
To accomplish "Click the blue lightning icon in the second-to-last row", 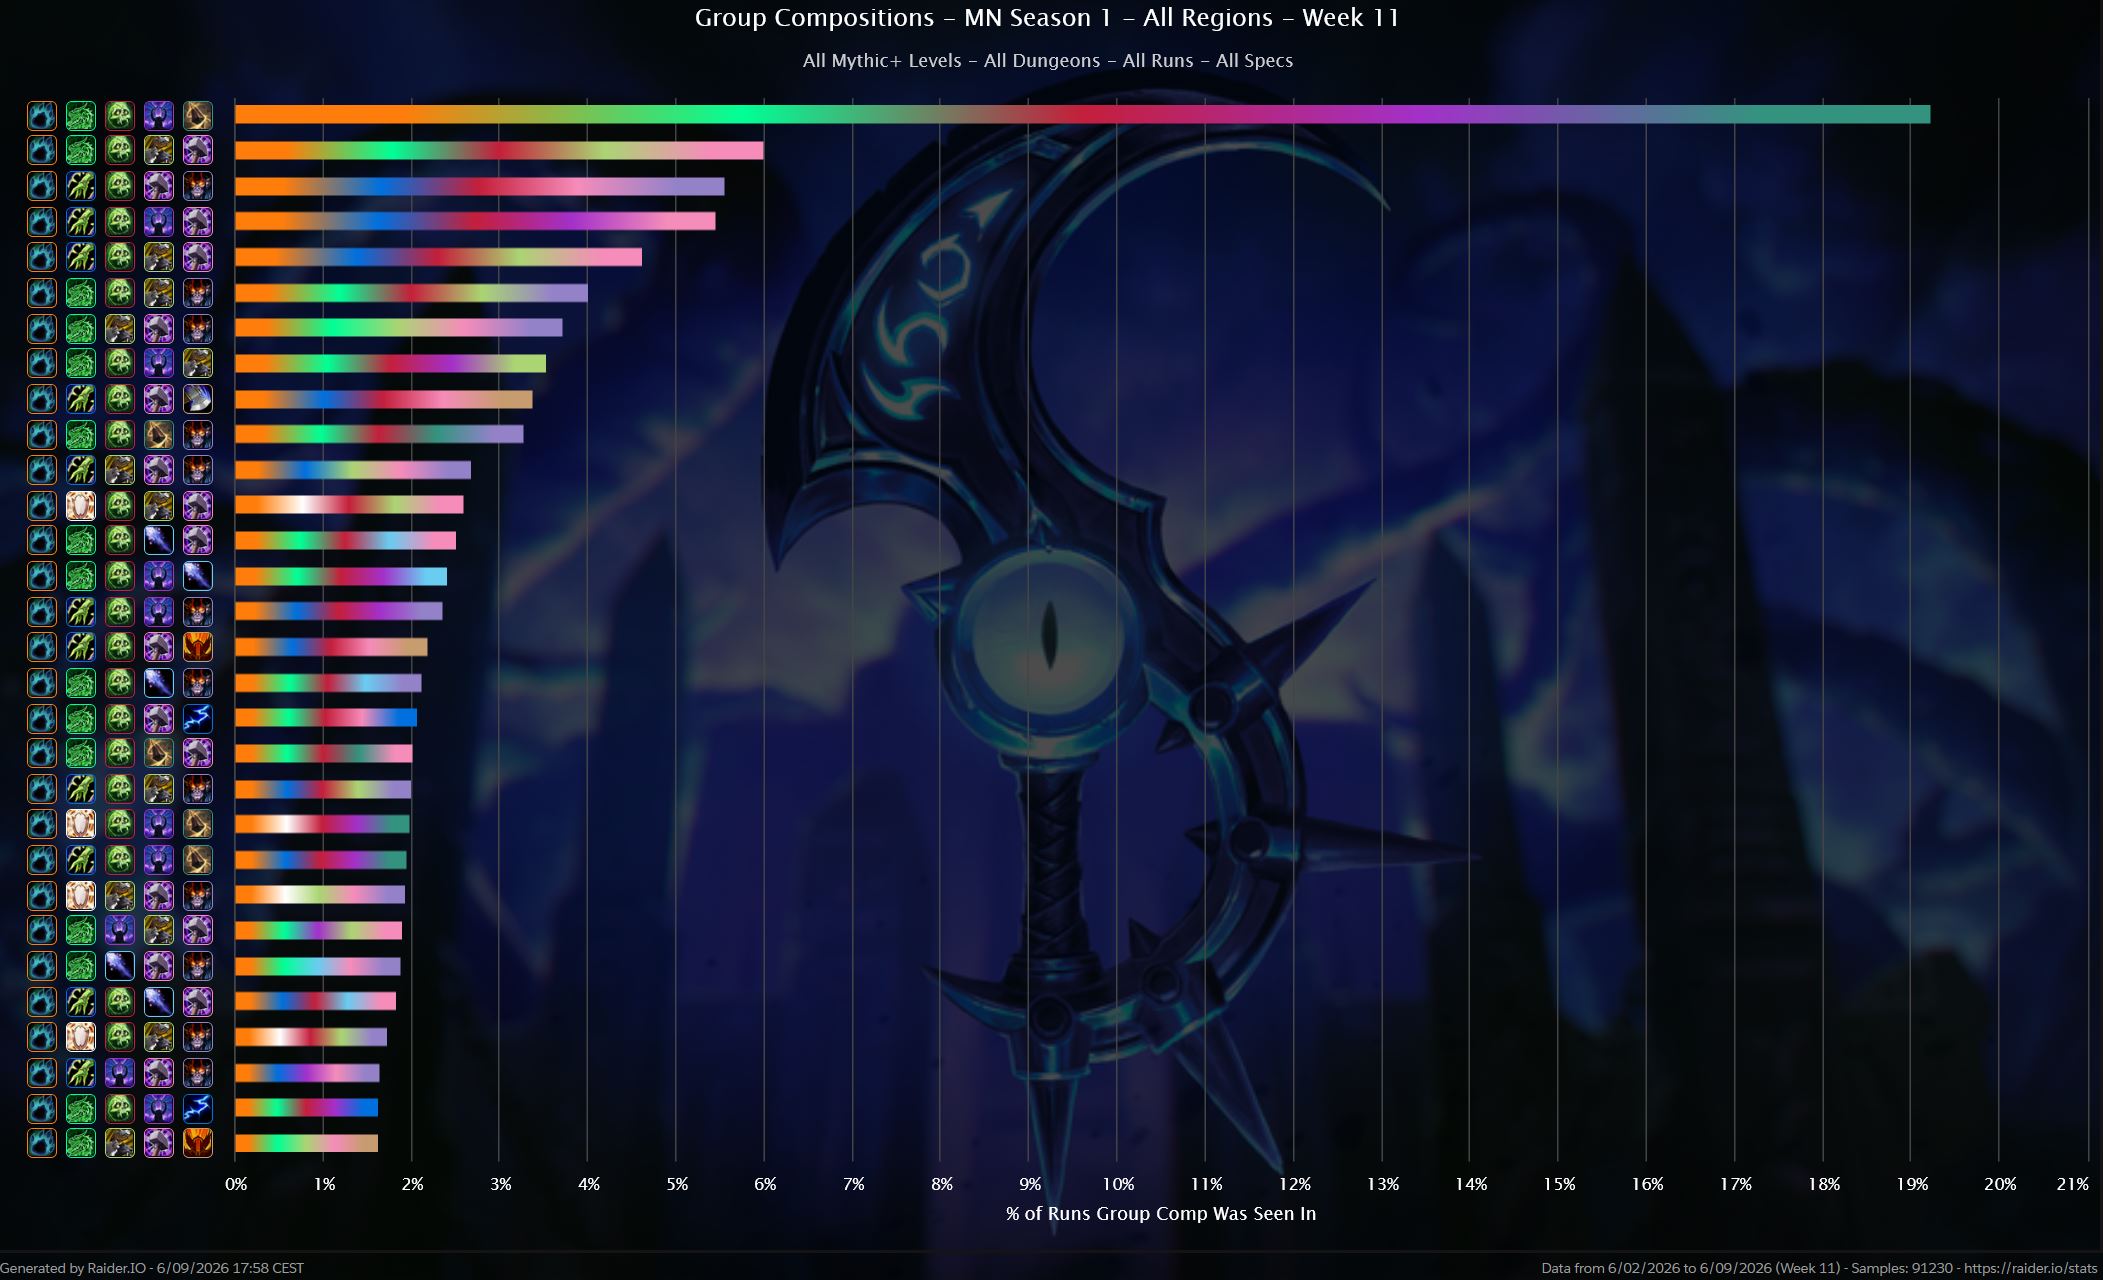I will (x=198, y=1108).
